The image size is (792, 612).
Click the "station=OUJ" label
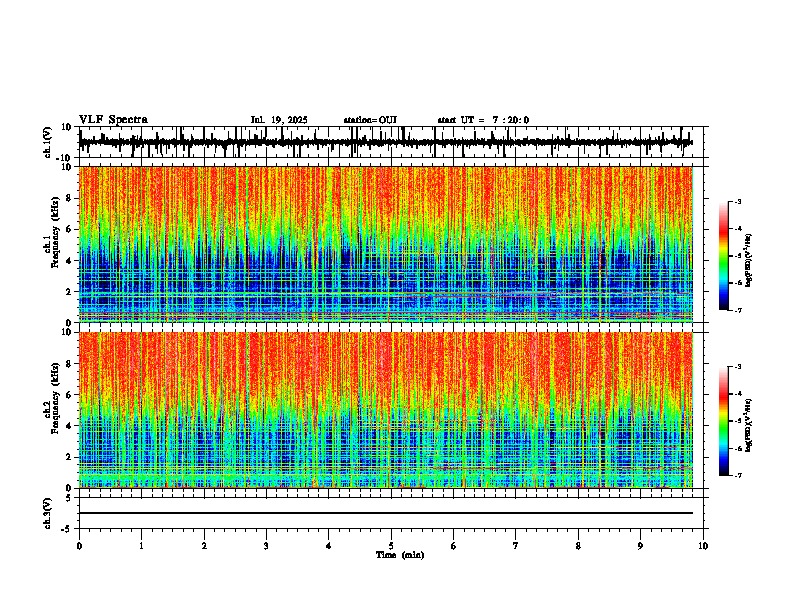pos(370,120)
